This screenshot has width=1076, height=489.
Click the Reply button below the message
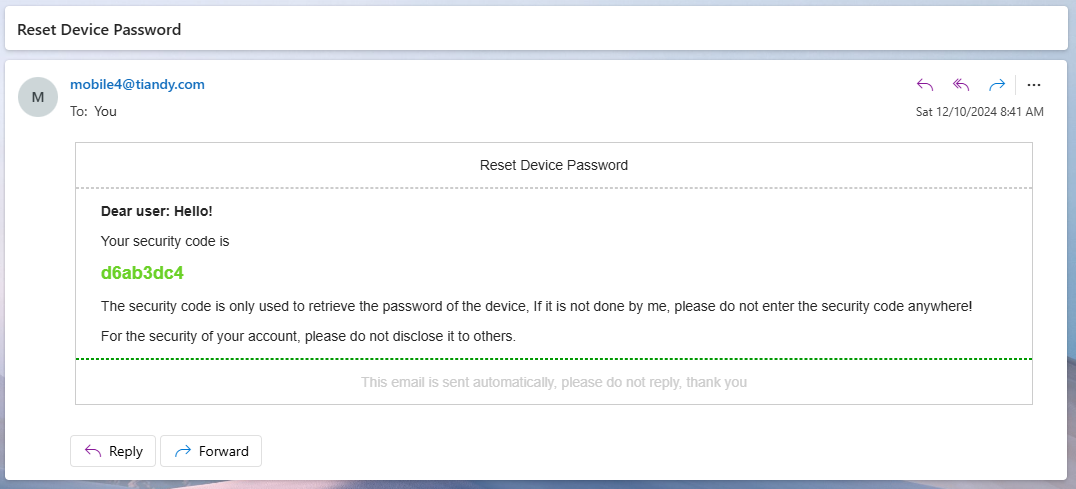(113, 451)
